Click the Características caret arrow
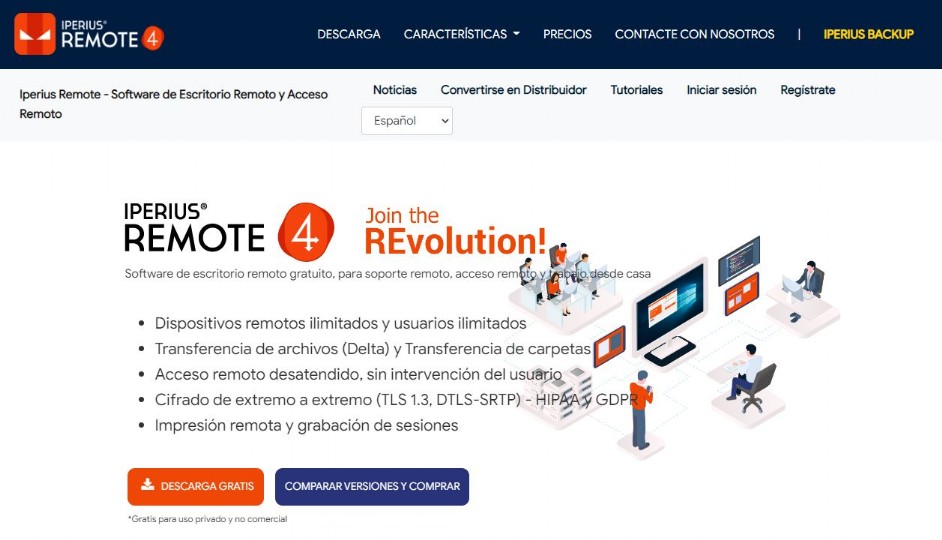Screen dimensions: 942x540 coord(516,34)
